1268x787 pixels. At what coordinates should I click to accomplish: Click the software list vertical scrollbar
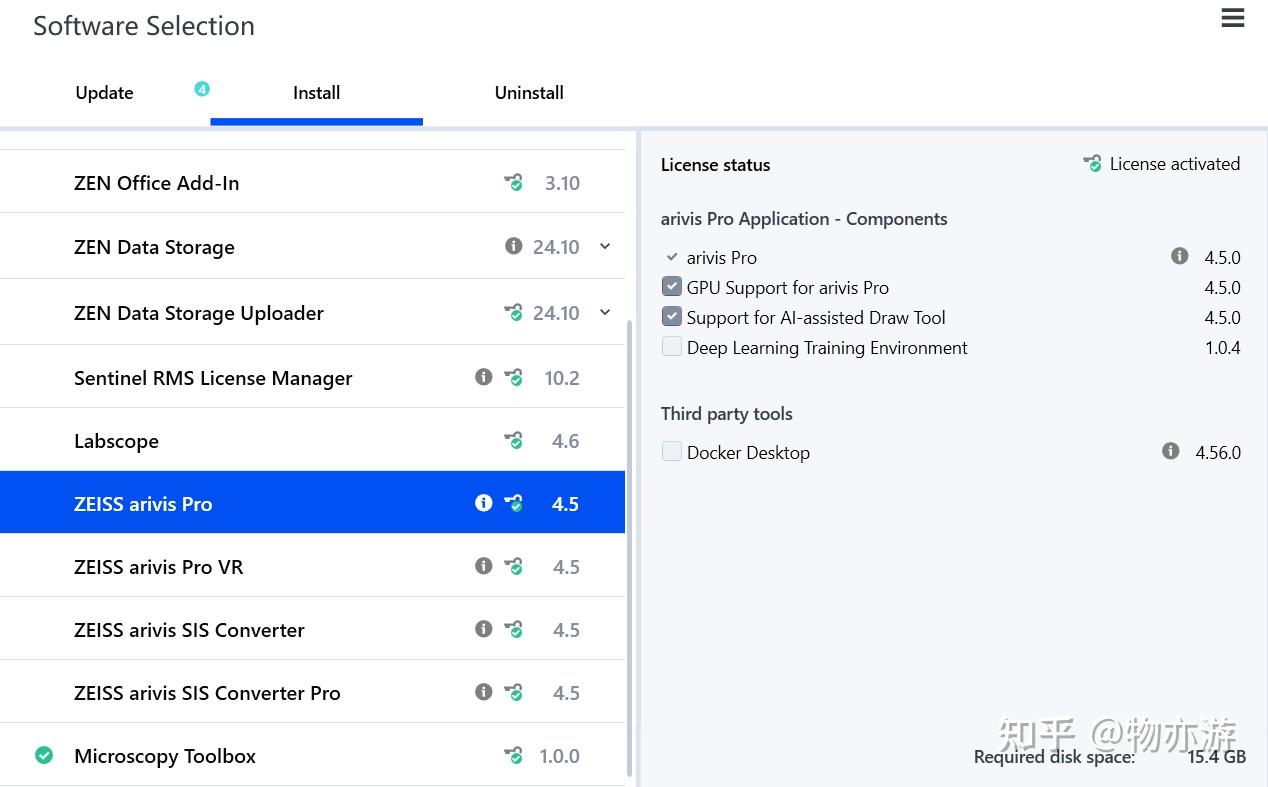click(630, 548)
